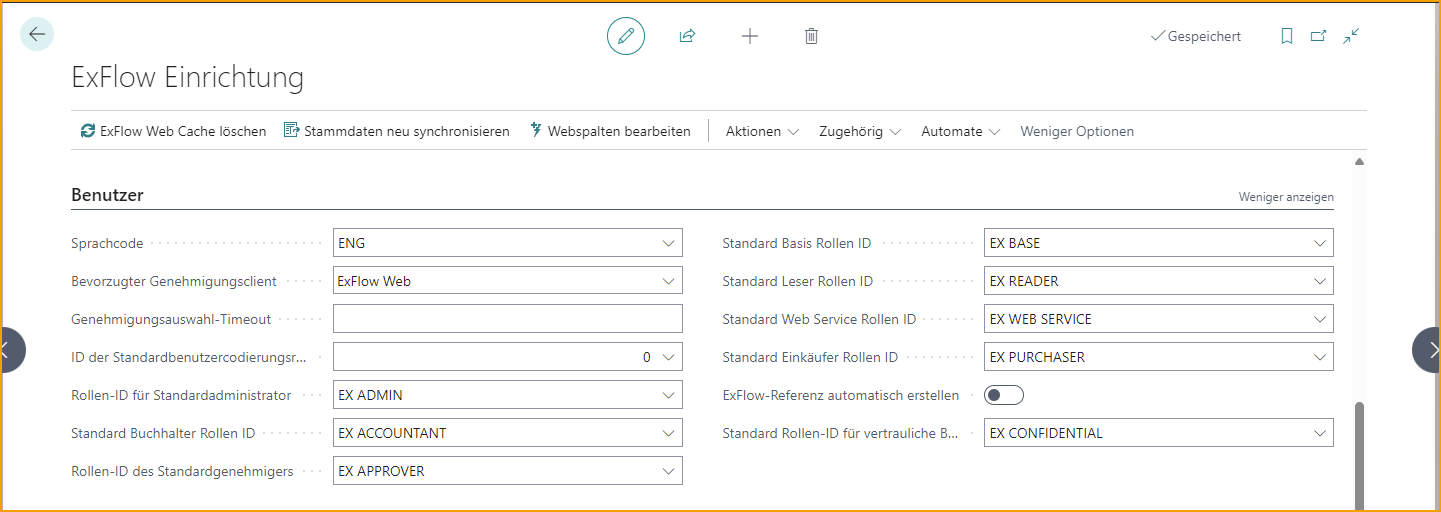Go to previous record arrow
1441x512 pixels.
point(10,350)
